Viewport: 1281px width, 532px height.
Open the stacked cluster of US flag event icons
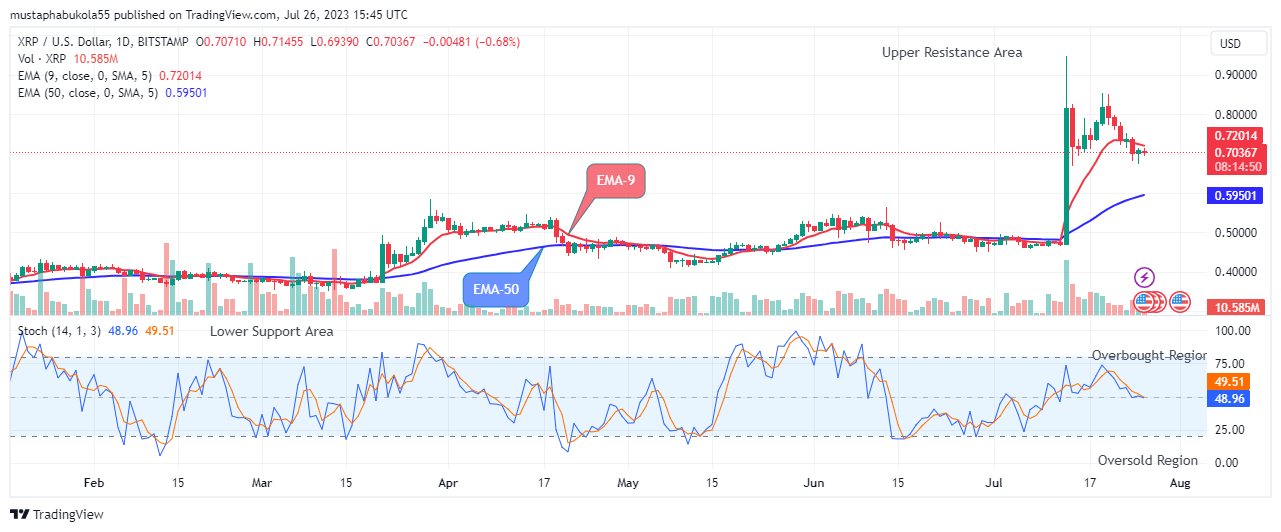pos(1148,300)
